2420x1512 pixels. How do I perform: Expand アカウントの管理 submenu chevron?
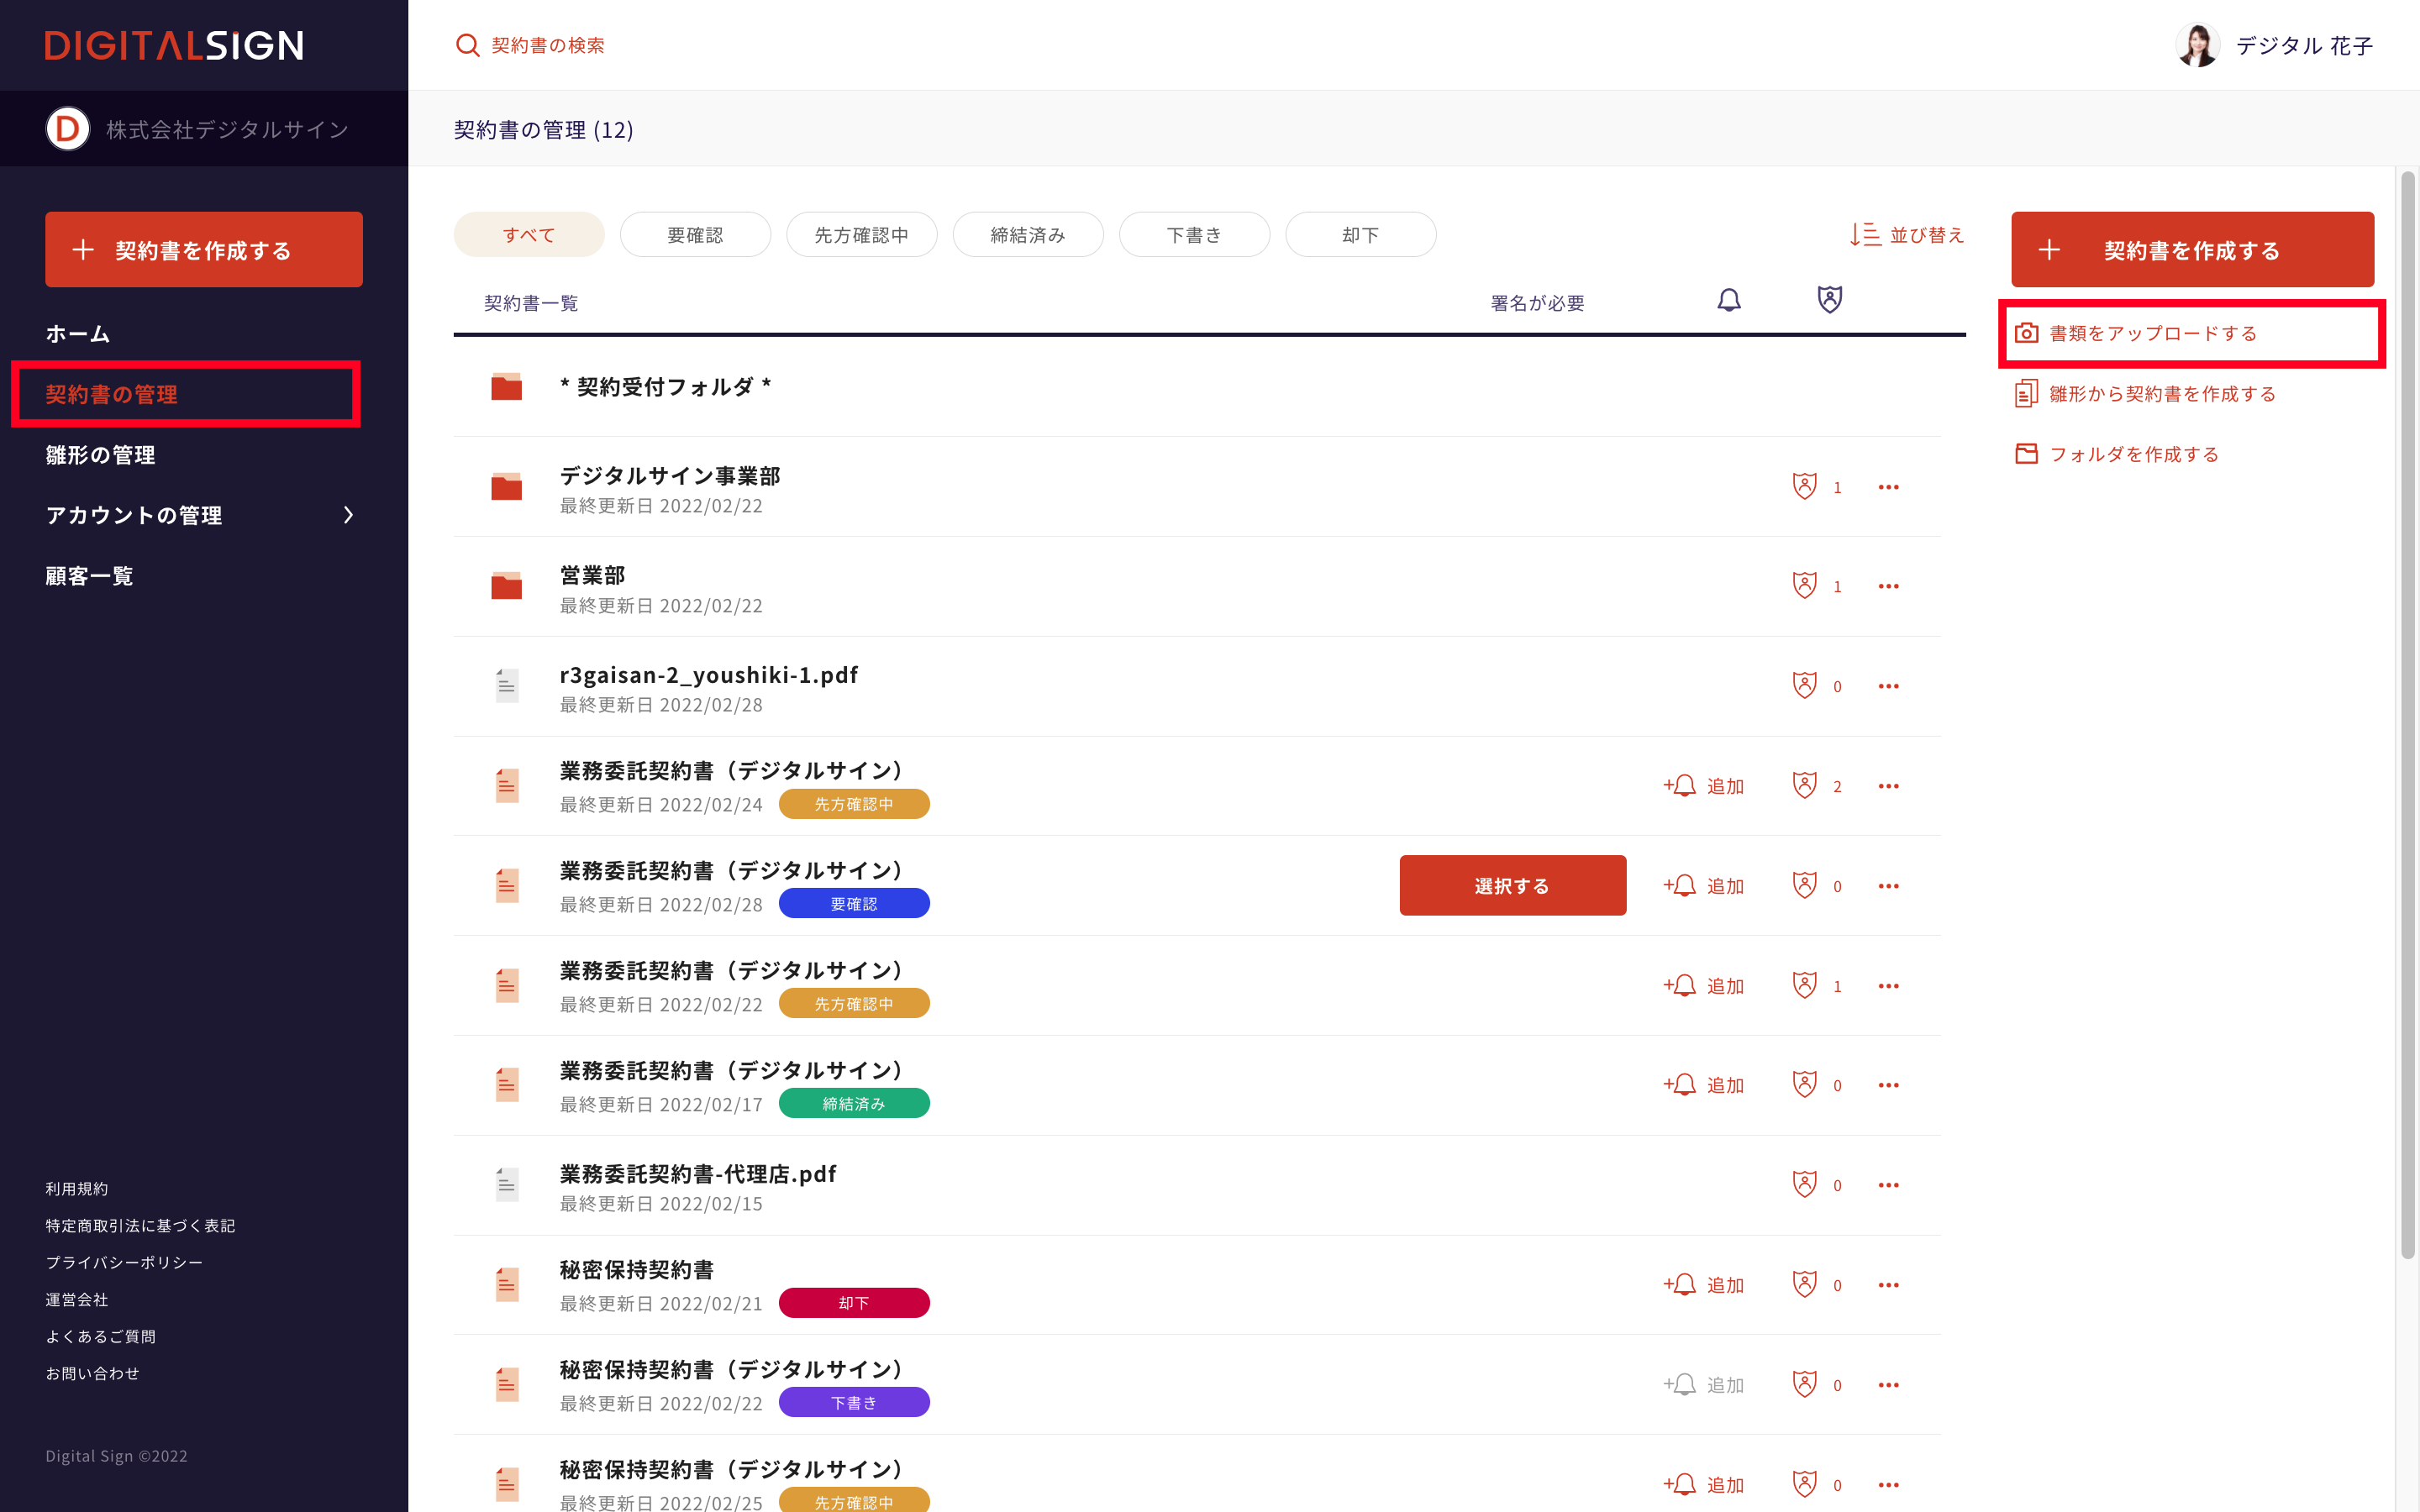(348, 515)
